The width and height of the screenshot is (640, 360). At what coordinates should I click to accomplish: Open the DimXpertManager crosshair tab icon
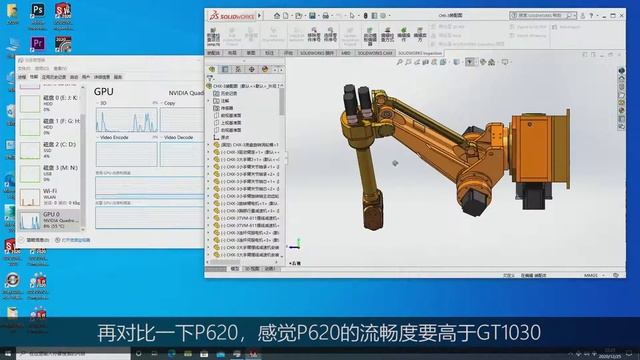[251, 69]
